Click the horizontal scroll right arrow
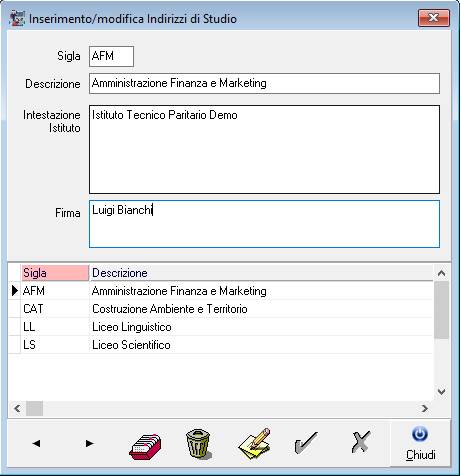This screenshot has width=461, height=476. pyautogui.click(x=425, y=408)
